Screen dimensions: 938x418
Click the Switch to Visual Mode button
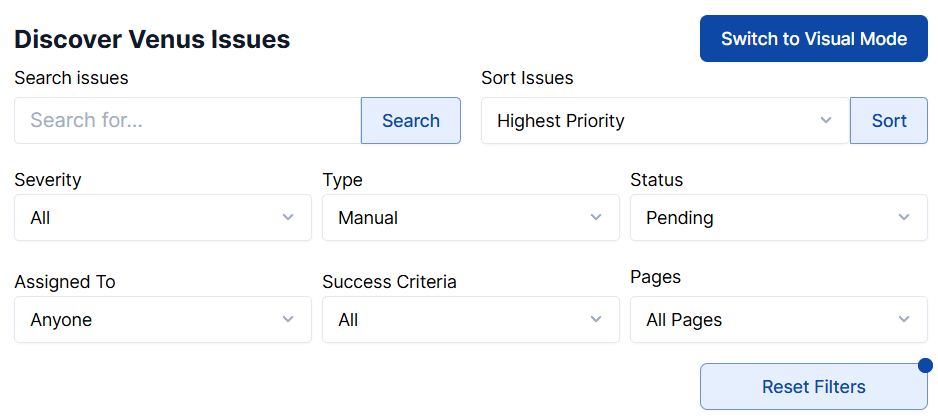(x=813, y=39)
